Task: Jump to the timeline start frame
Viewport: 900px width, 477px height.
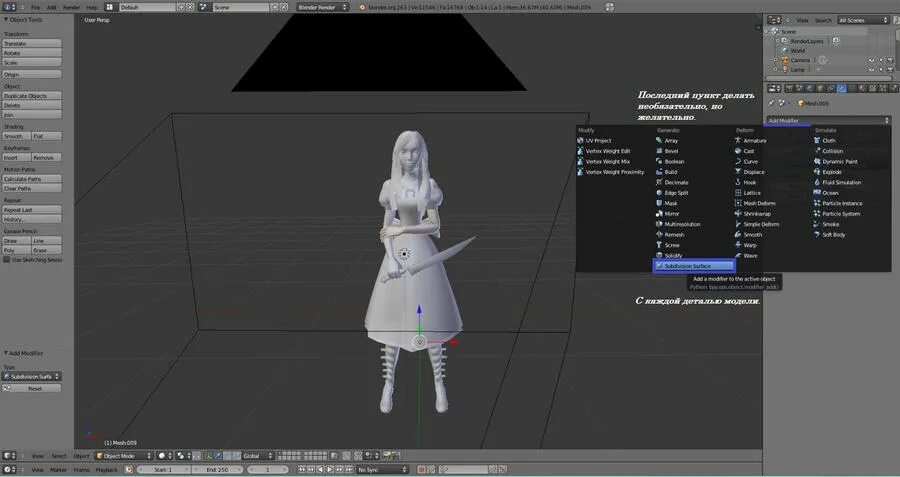Action: coord(302,470)
